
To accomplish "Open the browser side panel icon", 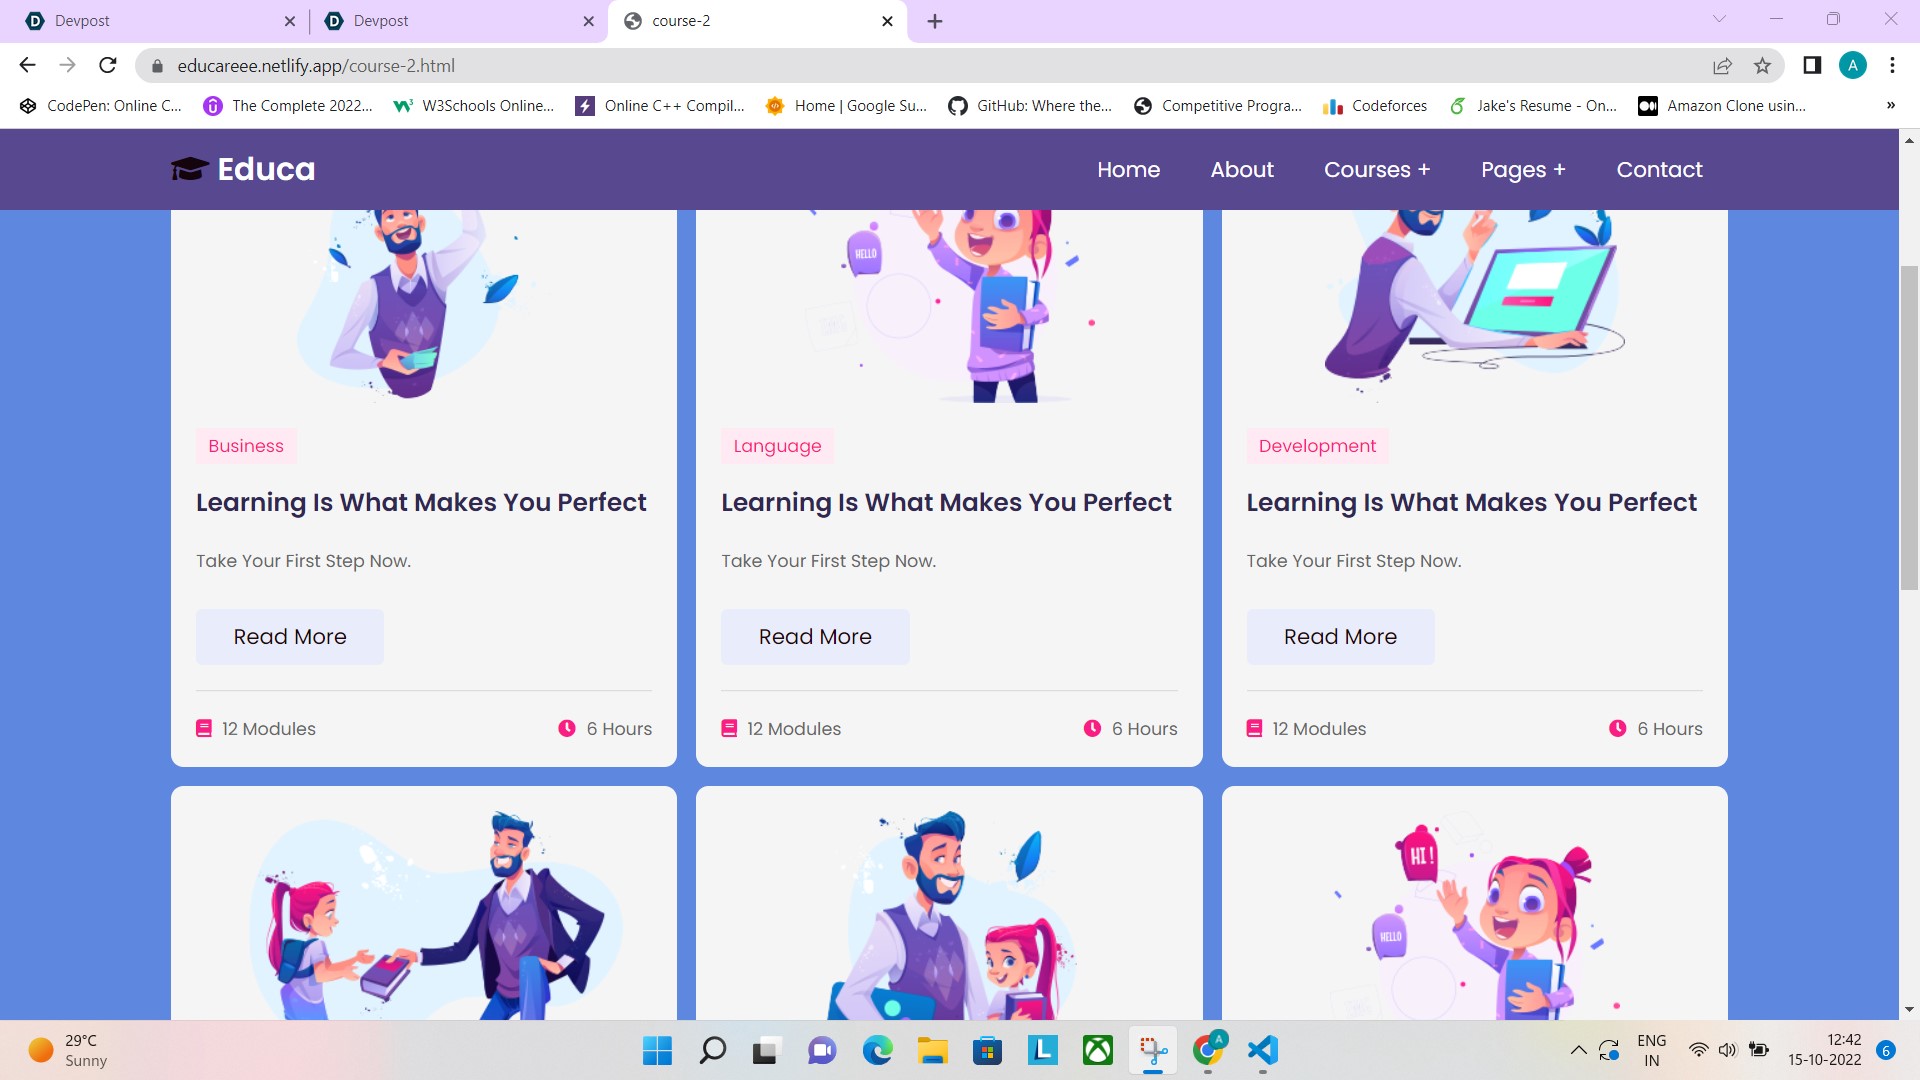I will (x=1811, y=66).
